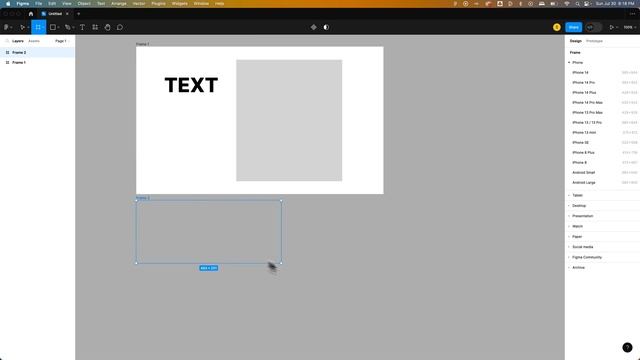Select the Rectangle shape tool
The width and height of the screenshot is (640, 360).
(x=53, y=27)
